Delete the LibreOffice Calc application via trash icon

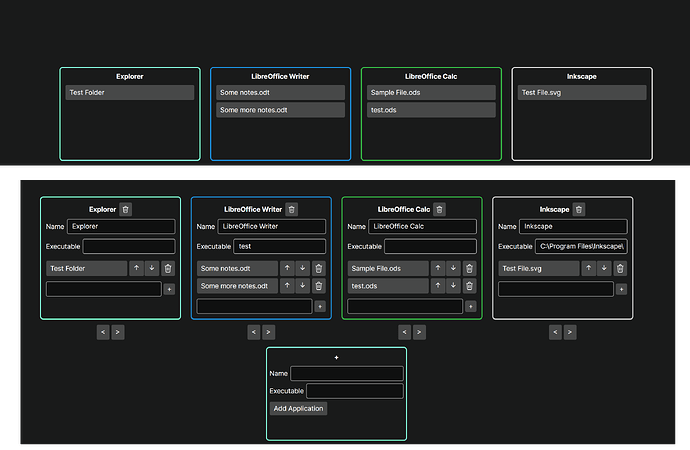tap(439, 209)
